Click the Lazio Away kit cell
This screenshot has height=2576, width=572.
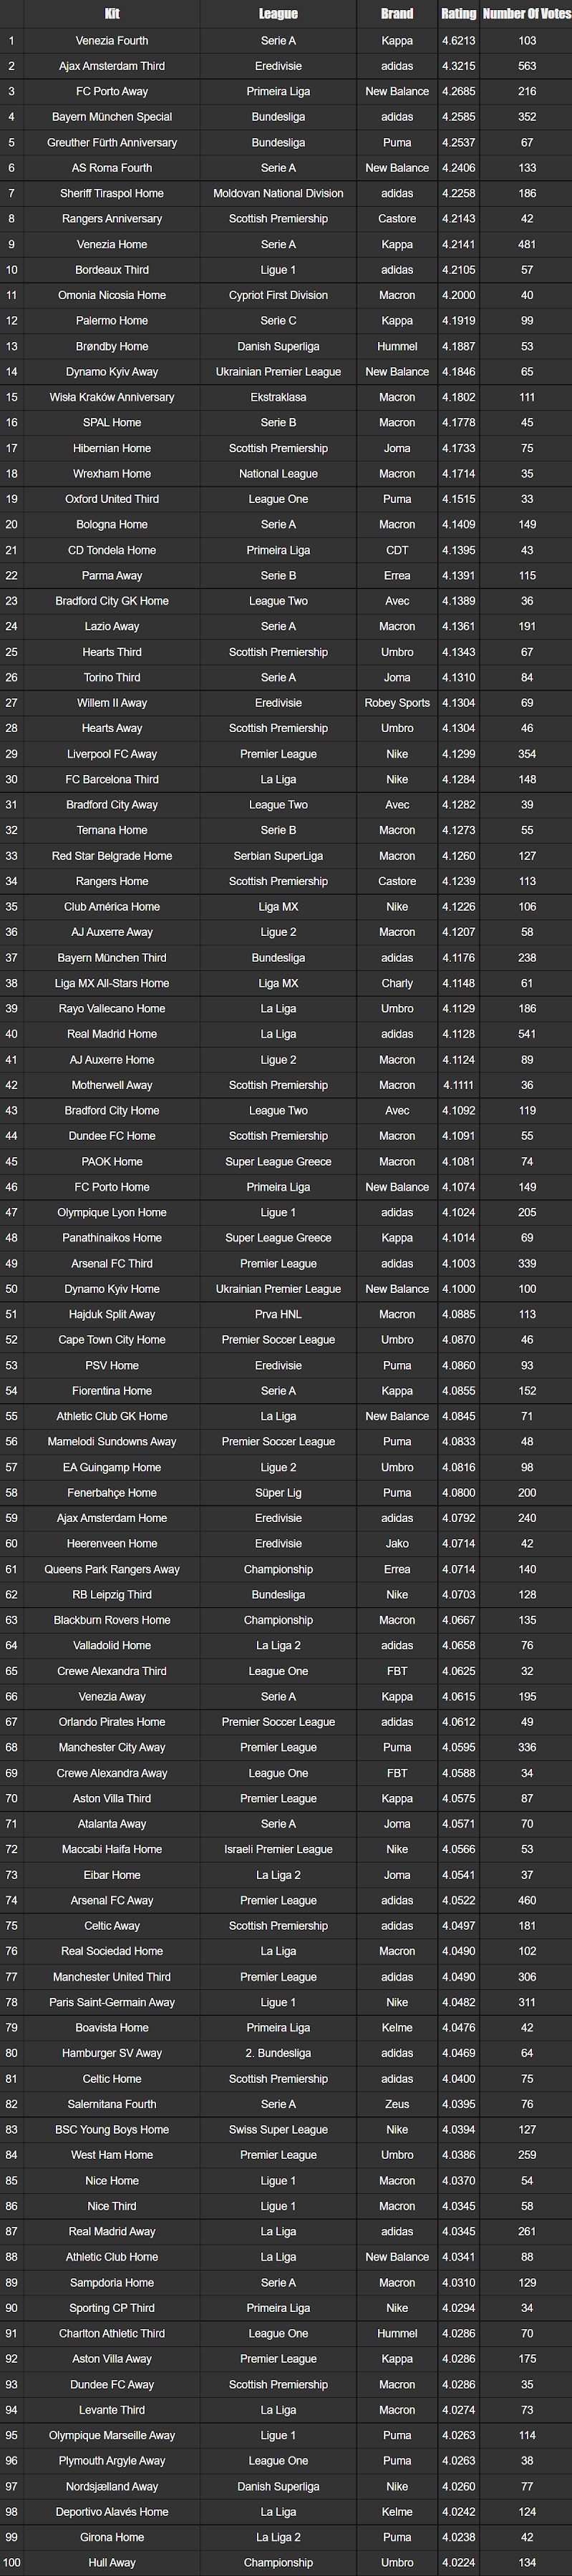[112, 626]
